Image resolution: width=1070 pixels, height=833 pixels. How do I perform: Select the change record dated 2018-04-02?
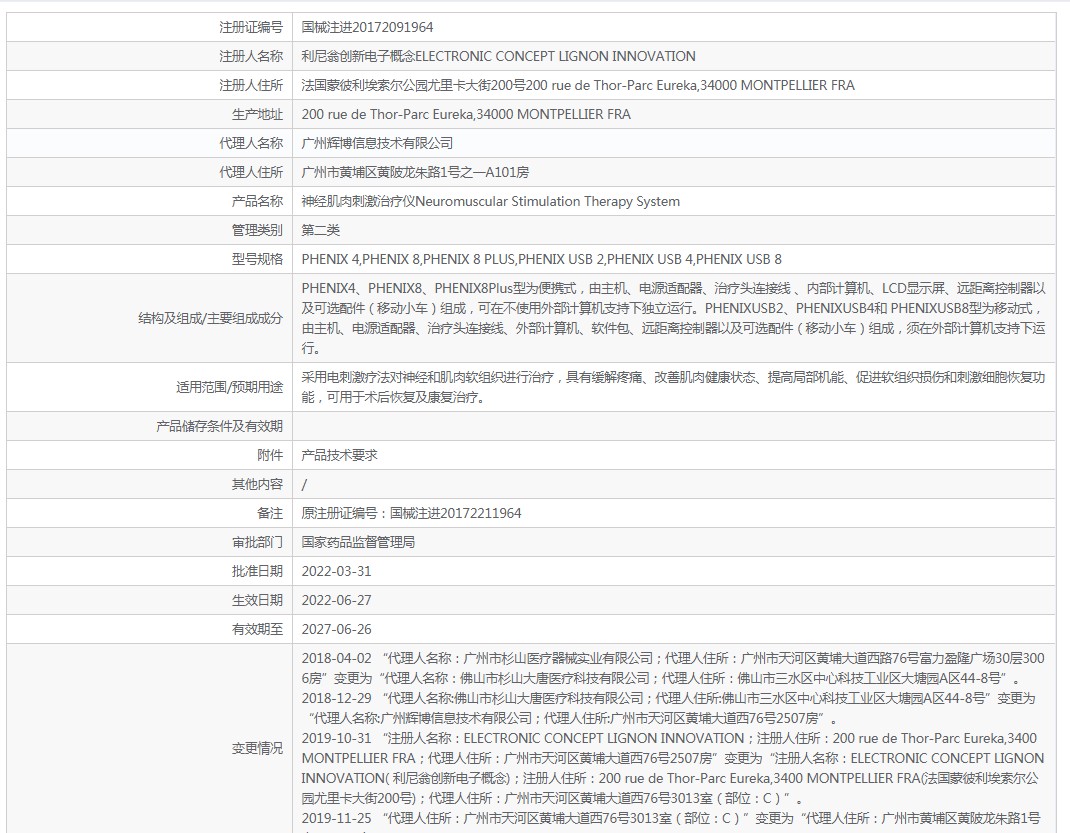pos(673,668)
